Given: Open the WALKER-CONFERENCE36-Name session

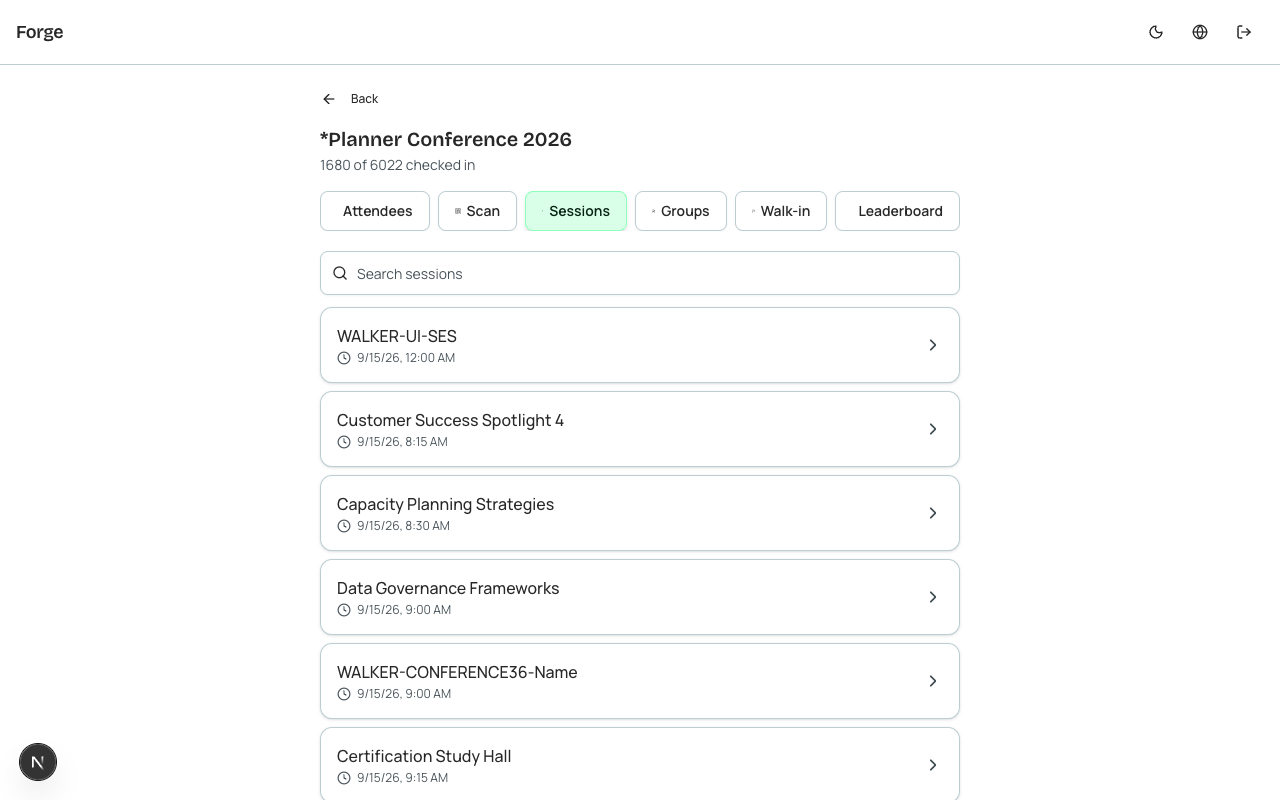Looking at the screenshot, I should pos(640,681).
